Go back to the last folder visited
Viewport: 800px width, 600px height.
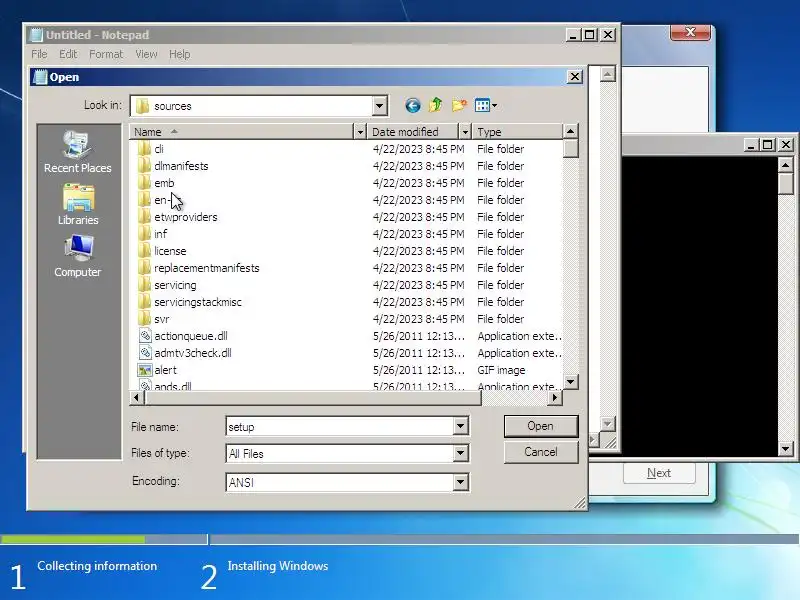coord(413,106)
